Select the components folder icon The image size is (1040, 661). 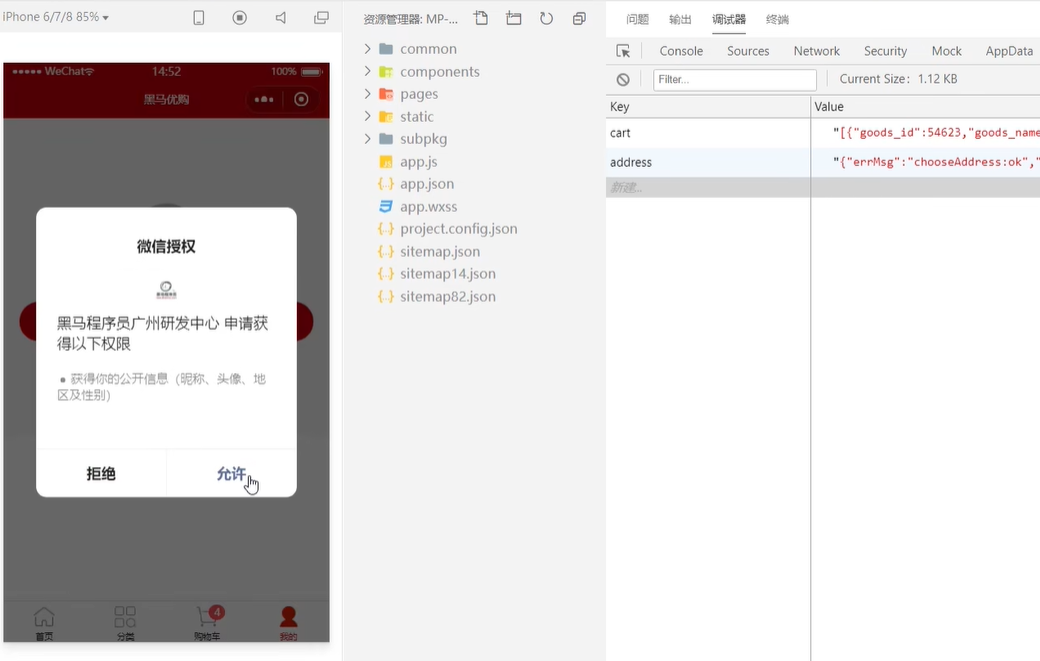tap(386, 72)
